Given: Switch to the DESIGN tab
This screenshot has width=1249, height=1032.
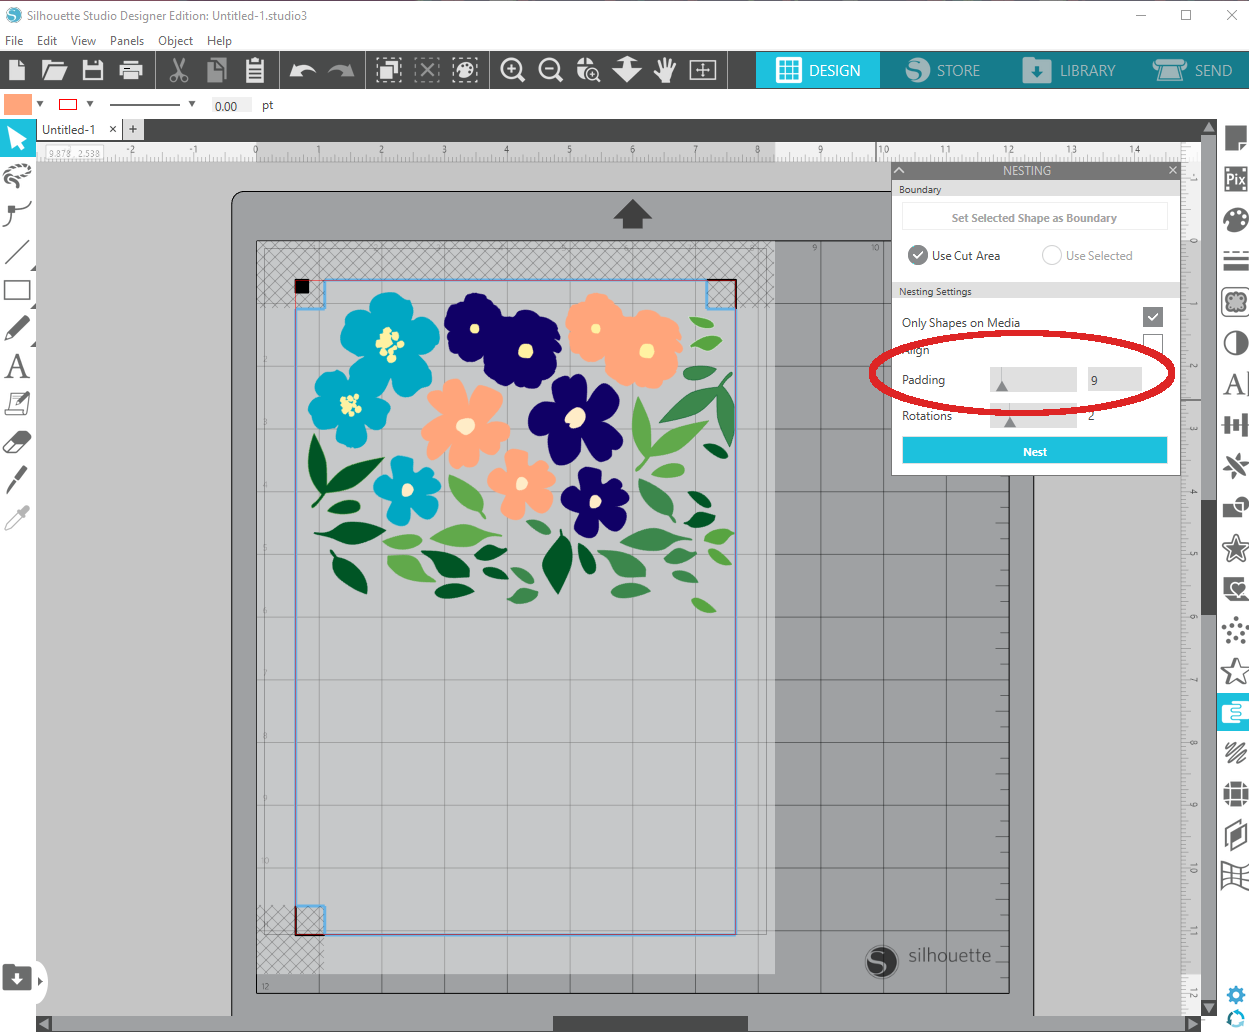Looking at the screenshot, I should (818, 70).
